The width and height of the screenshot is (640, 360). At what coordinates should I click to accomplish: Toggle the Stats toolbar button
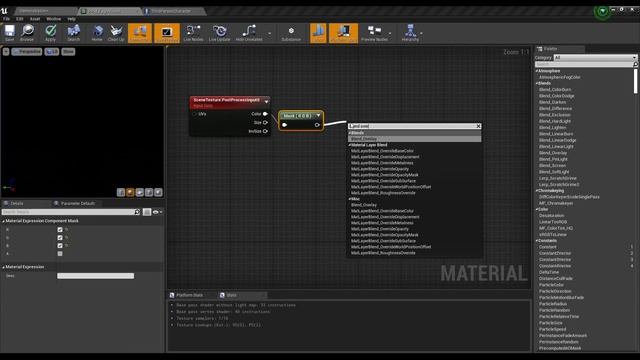pyautogui.click(x=318, y=33)
